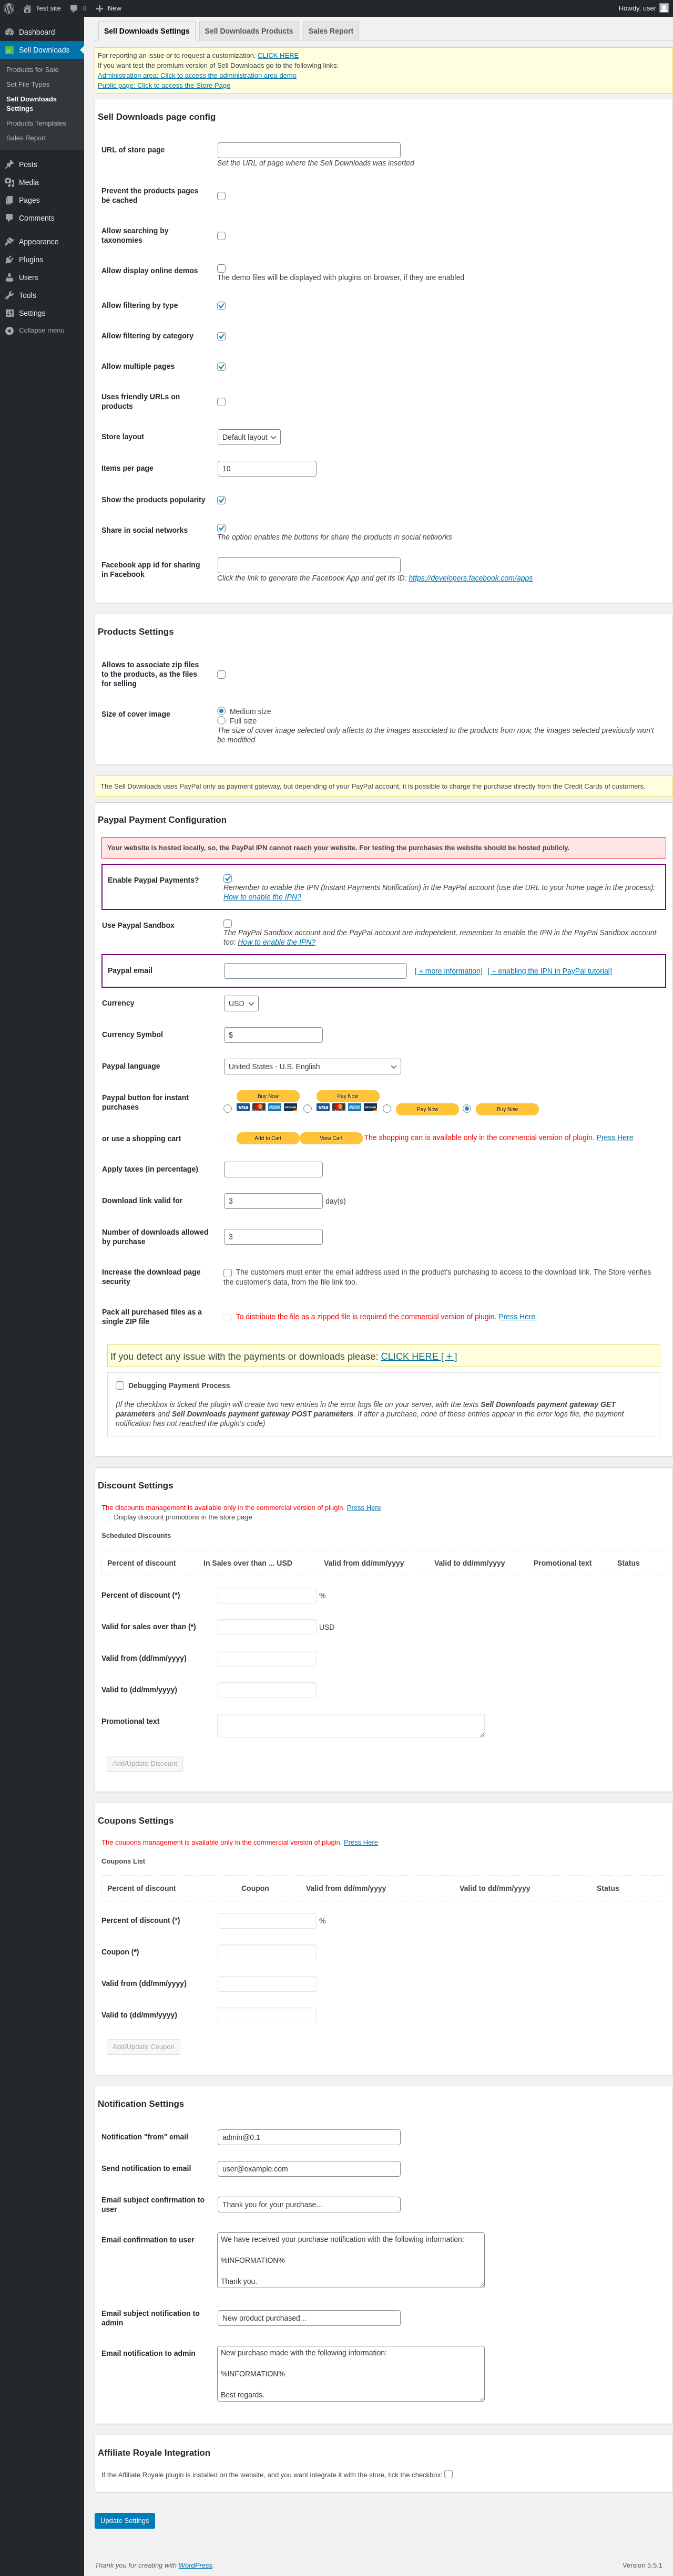Open the Sales Report tab
The height and width of the screenshot is (2576, 673).
(x=330, y=31)
